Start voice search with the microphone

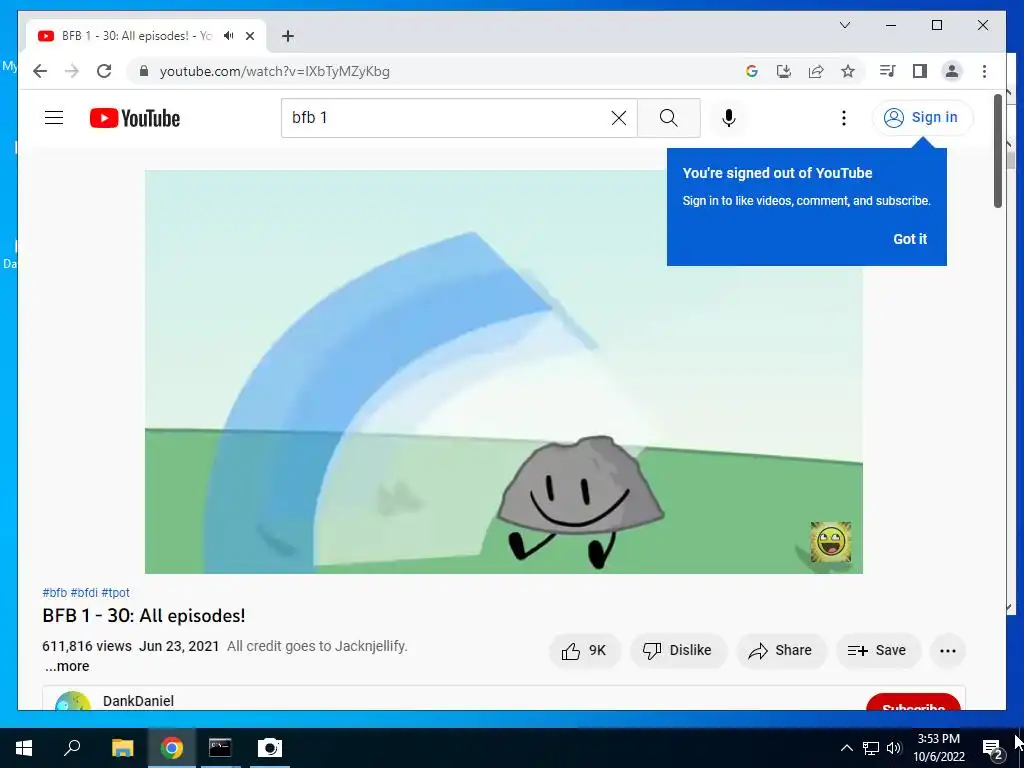729,118
